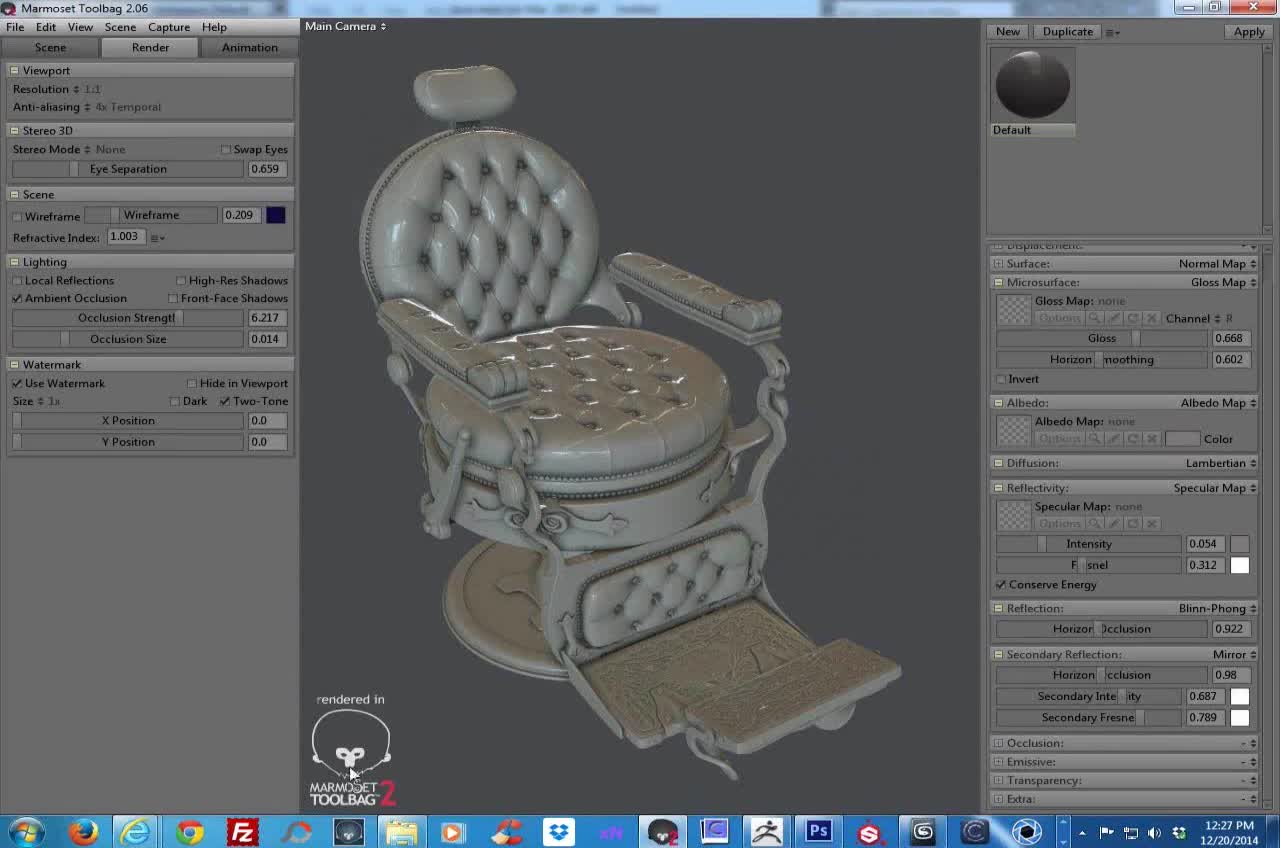This screenshot has height=848, width=1280.
Task: Uncheck Conserve Energy
Action: point(1001,585)
